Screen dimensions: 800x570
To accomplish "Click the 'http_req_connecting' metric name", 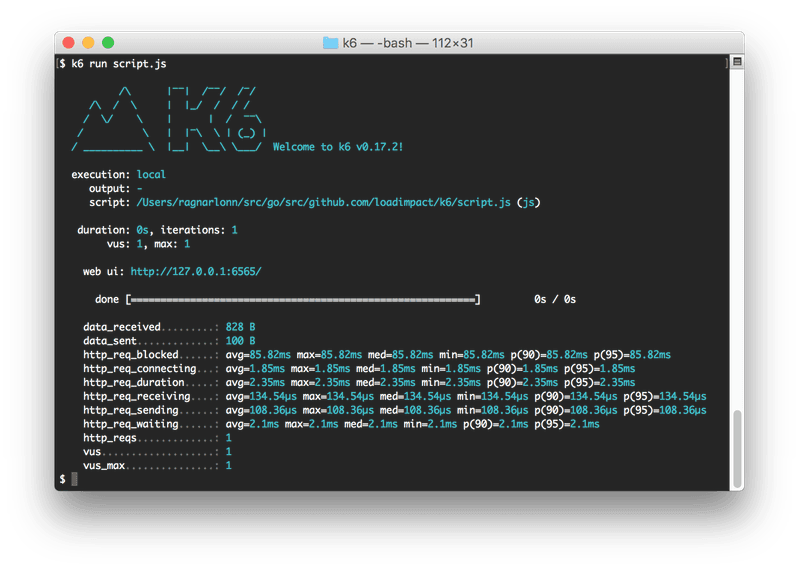I will pos(140,368).
